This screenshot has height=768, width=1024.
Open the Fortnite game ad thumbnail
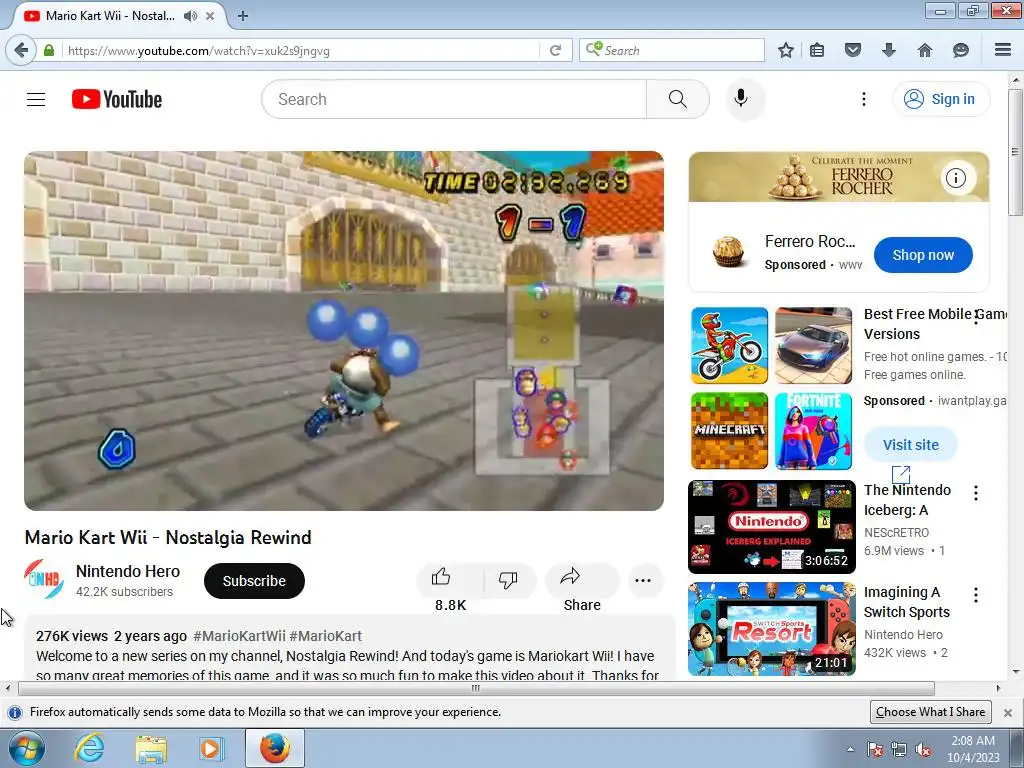coord(813,431)
